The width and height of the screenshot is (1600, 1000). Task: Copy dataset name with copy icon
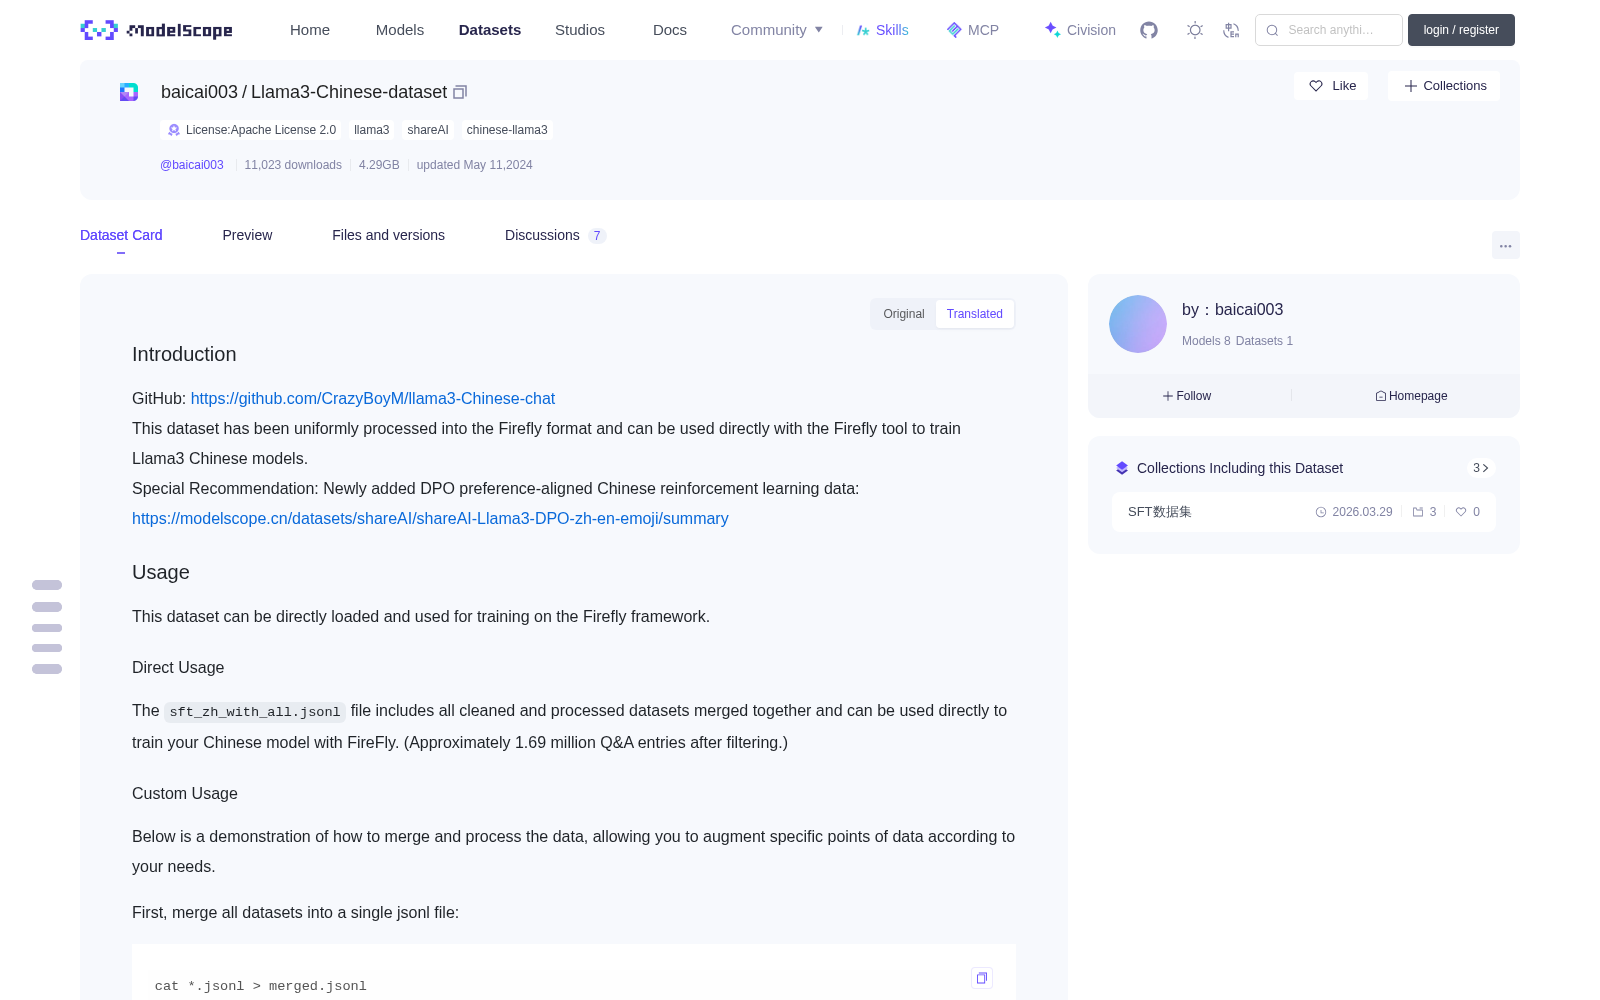pyautogui.click(x=460, y=92)
